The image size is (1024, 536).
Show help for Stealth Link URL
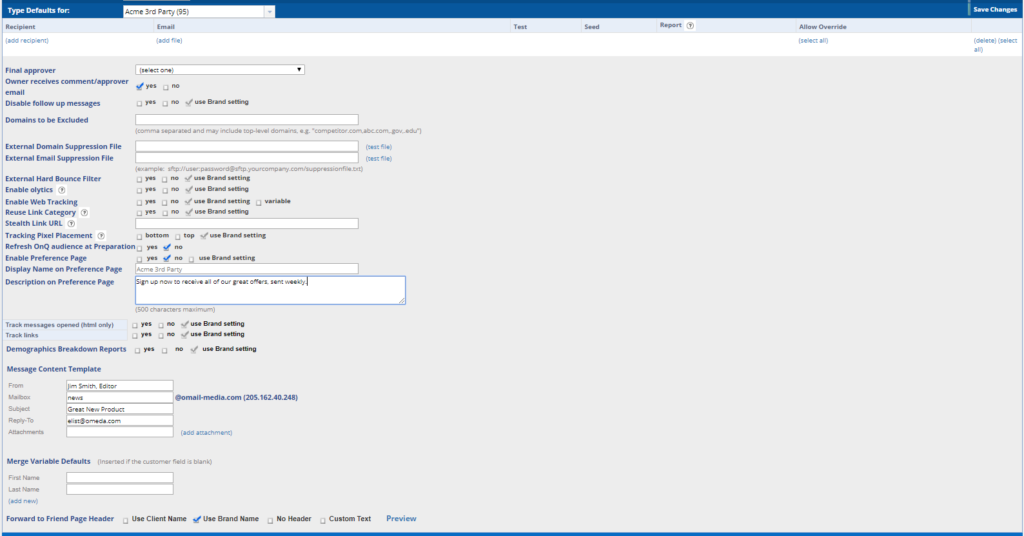(71, 223)
